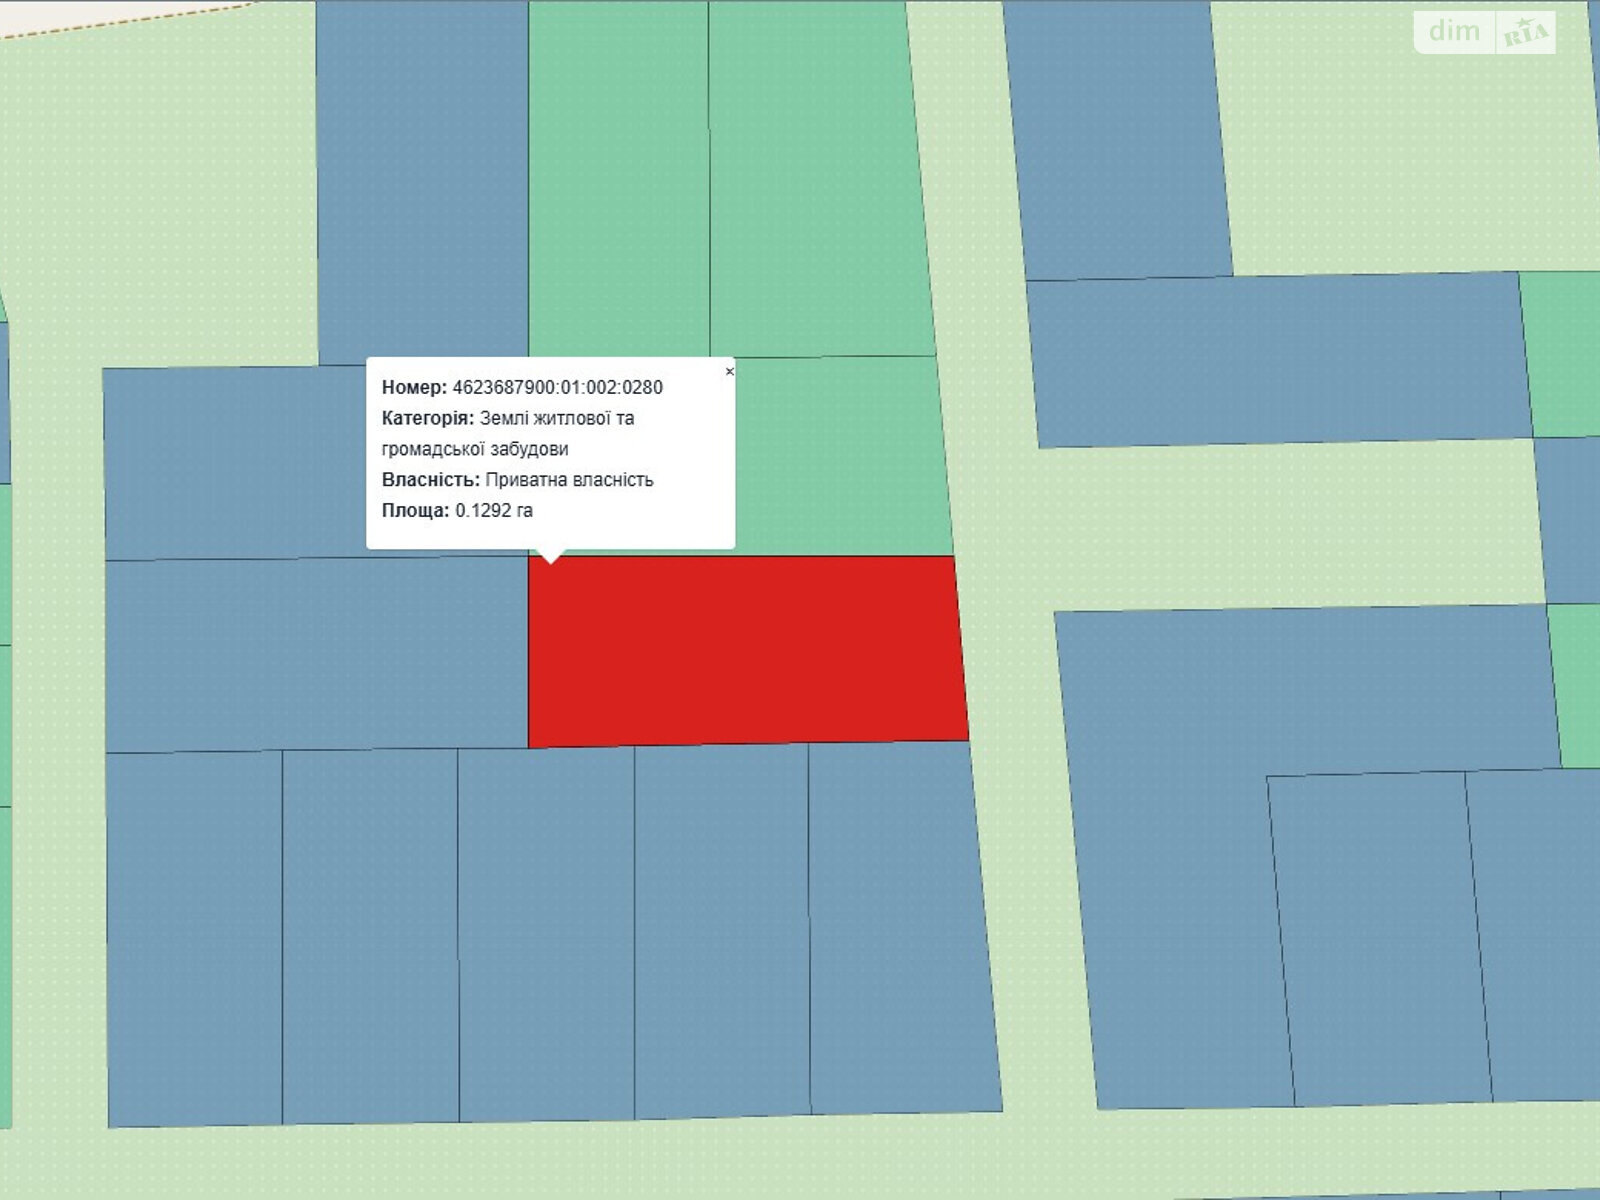The width and height of the screenshot is (1600, 1200).
Task: Click the Приватна власність ownership text
Action: coord(569,480)
